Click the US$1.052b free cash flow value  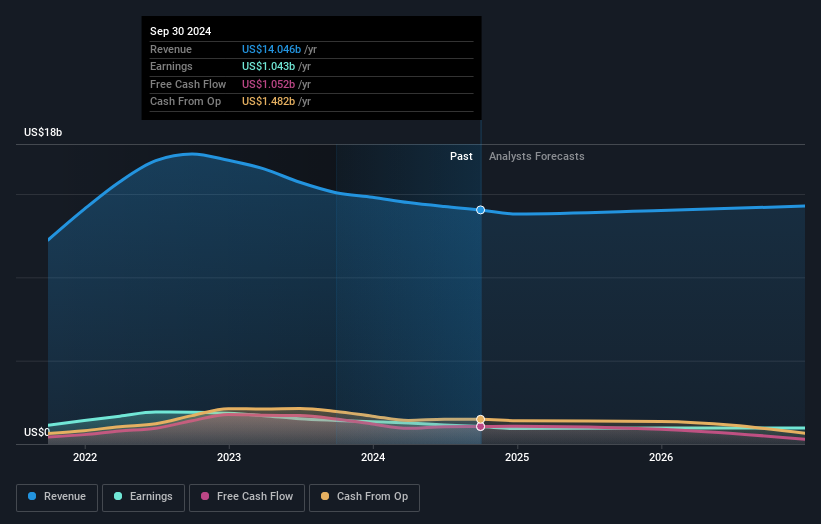[268, 84]
